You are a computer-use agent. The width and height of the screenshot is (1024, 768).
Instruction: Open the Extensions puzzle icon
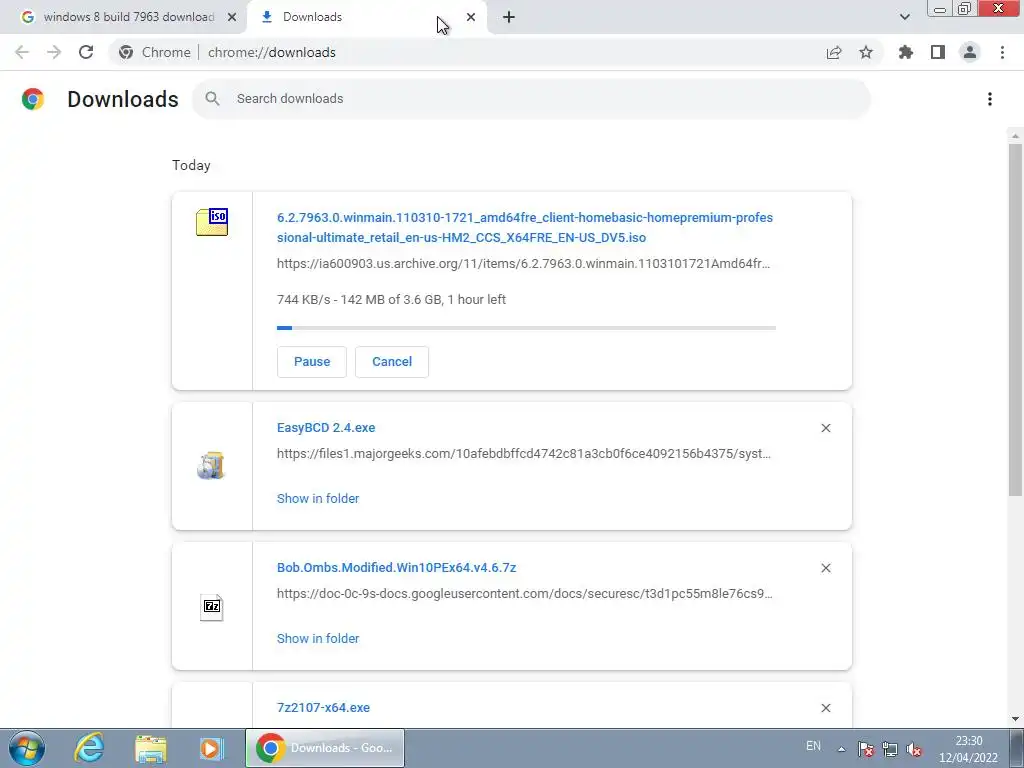[x=906, y=52]
